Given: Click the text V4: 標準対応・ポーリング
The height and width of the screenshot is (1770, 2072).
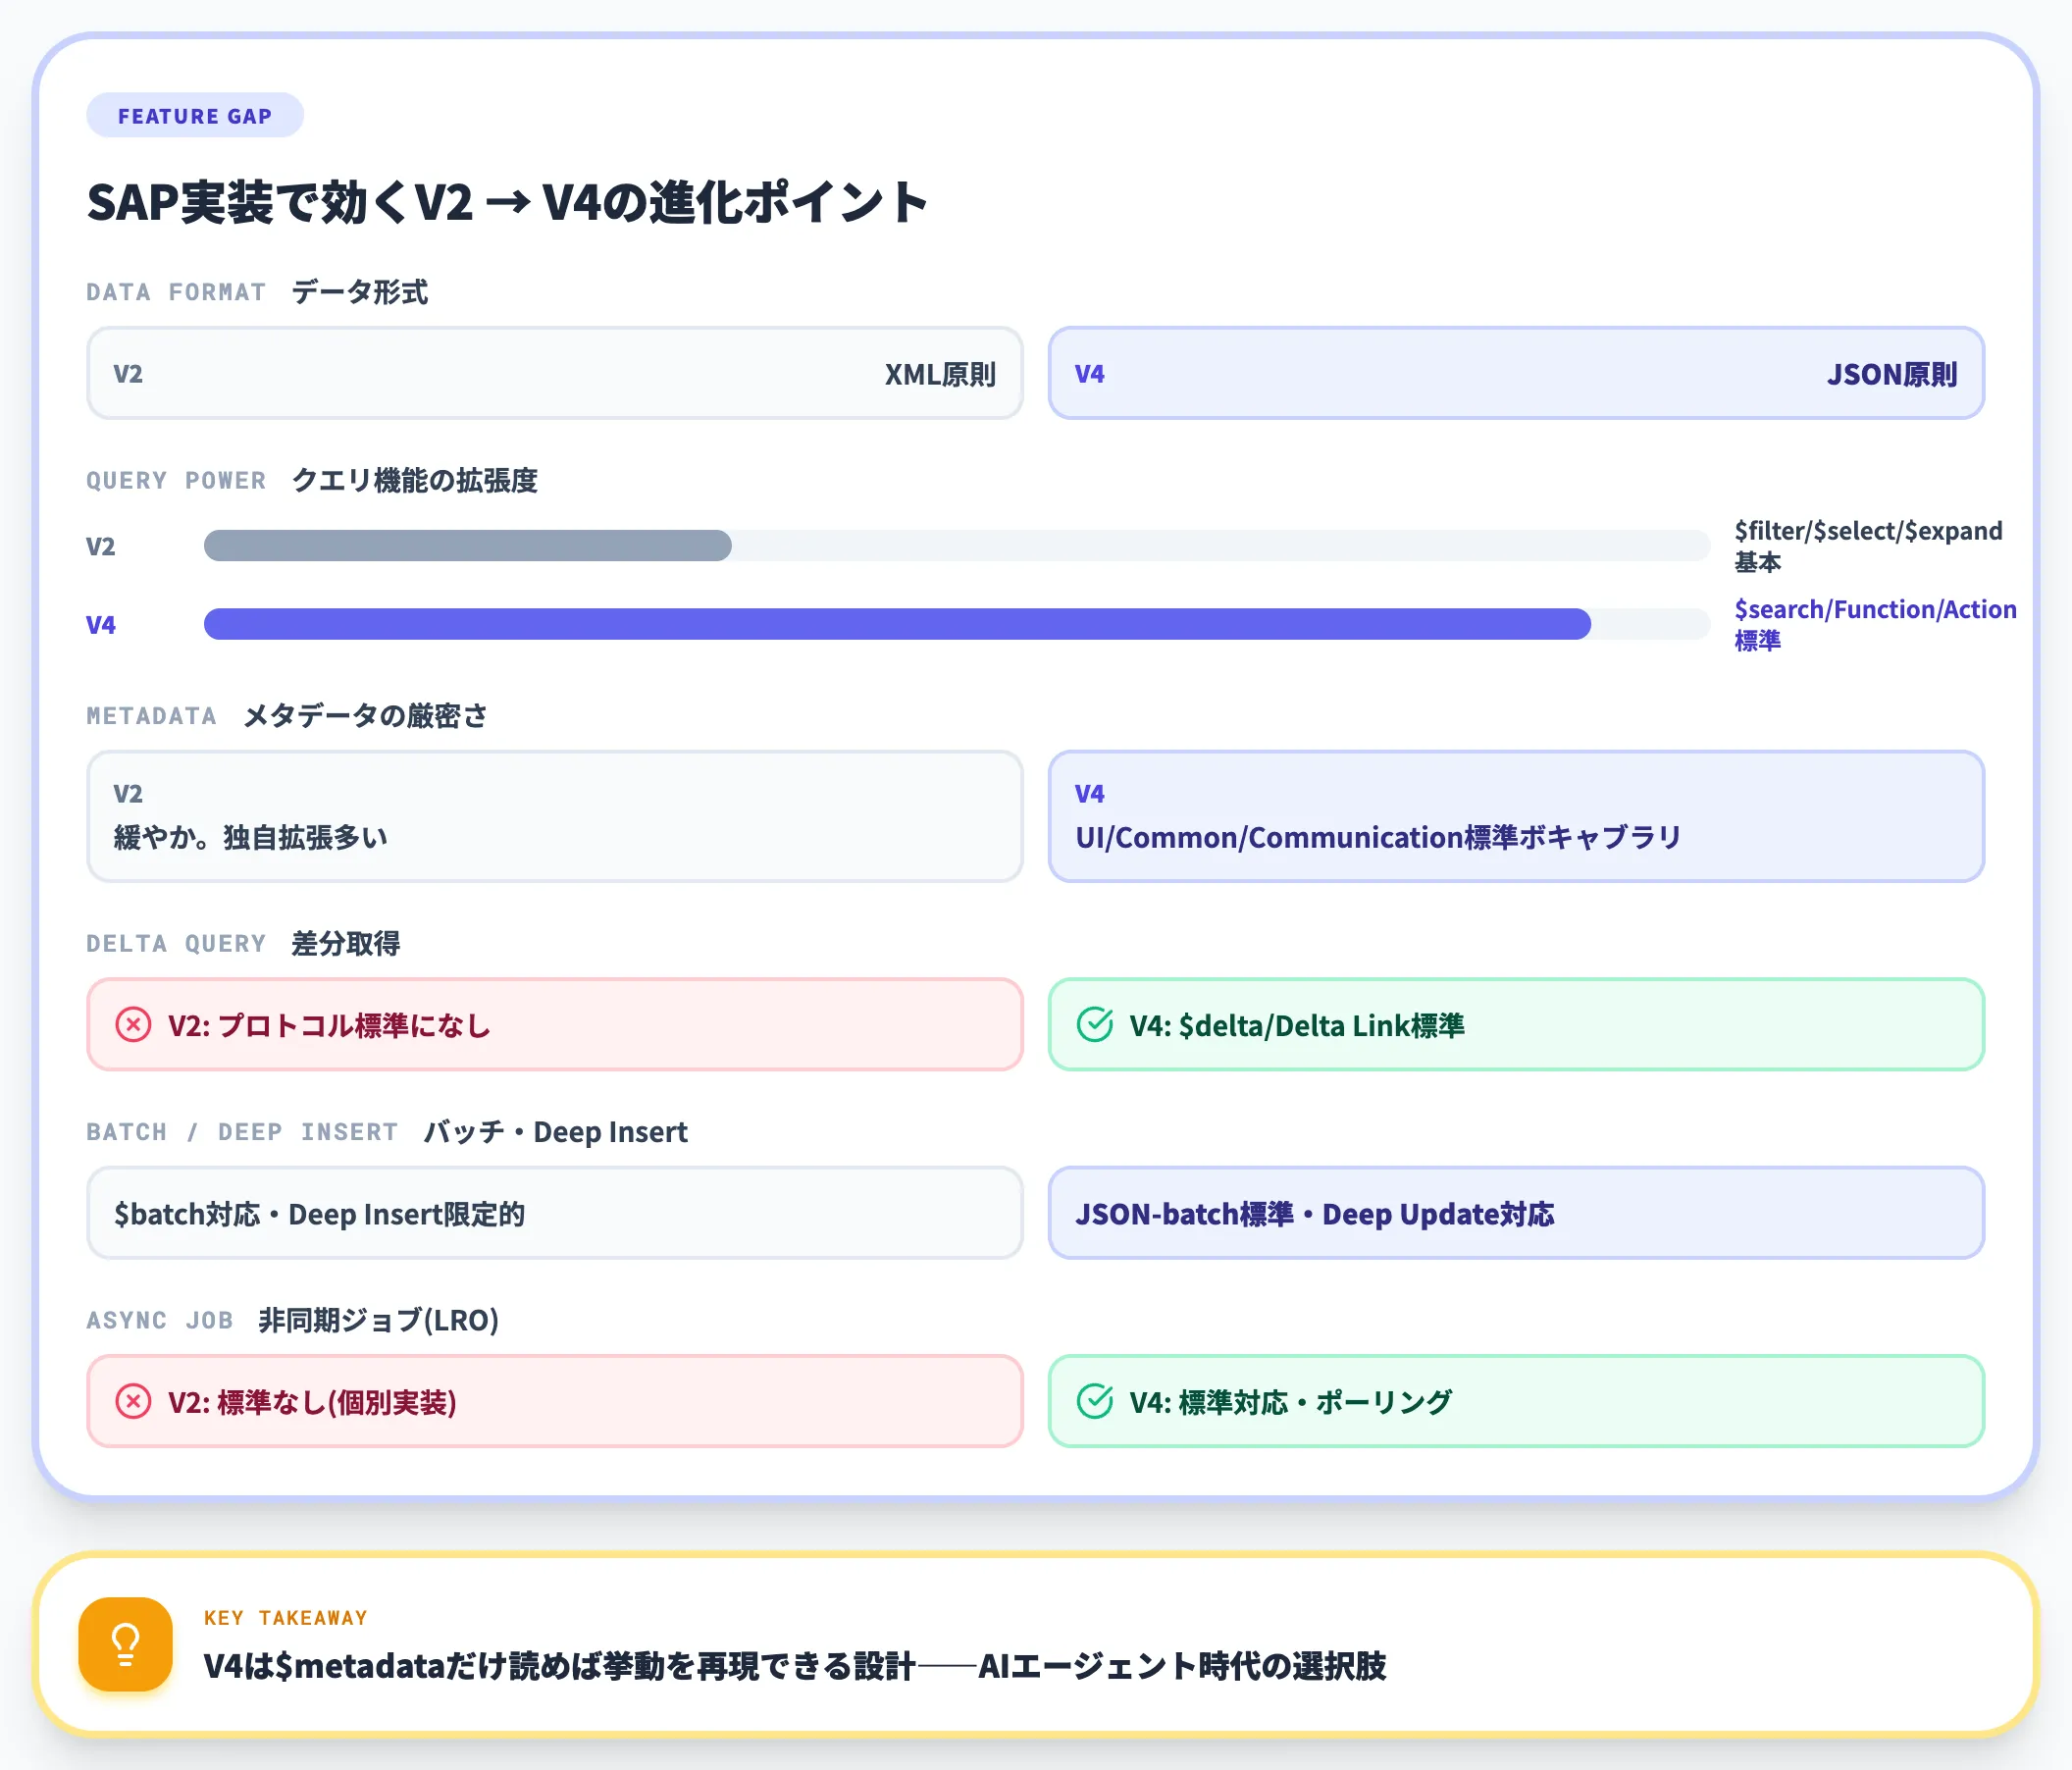Looking at the screenshot, I should pos(1291,1403).
